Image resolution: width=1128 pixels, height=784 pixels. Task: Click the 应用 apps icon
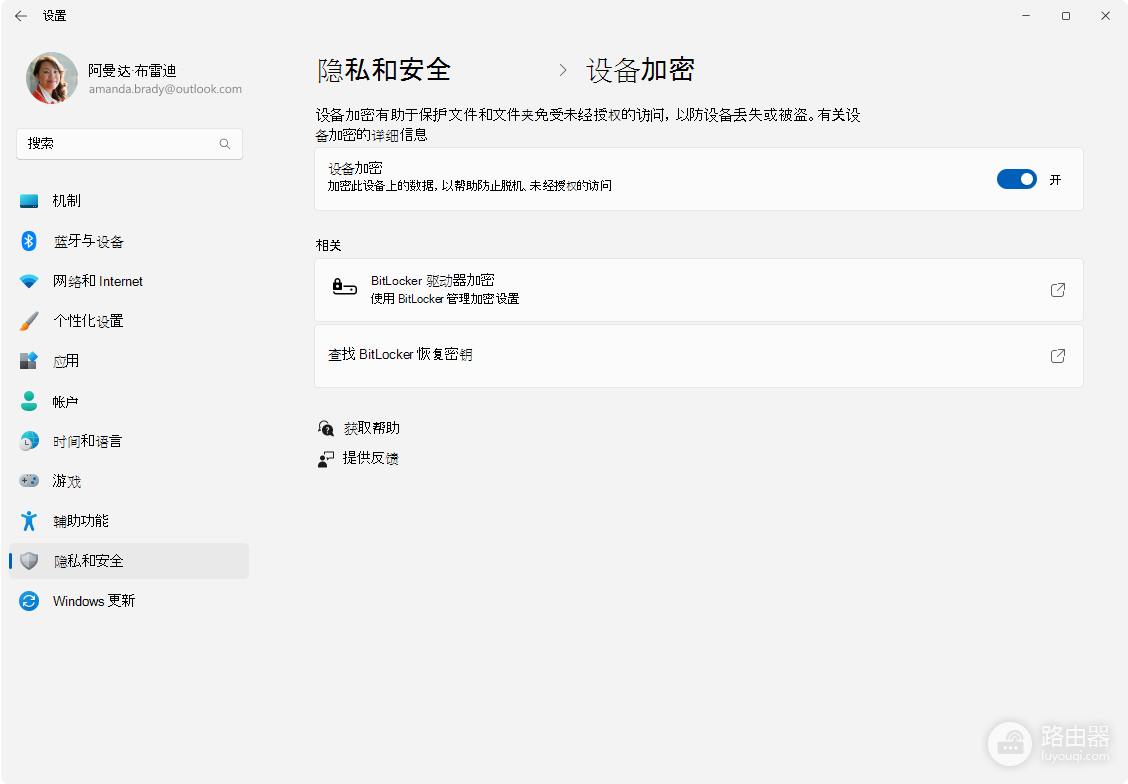coord(29,361)
